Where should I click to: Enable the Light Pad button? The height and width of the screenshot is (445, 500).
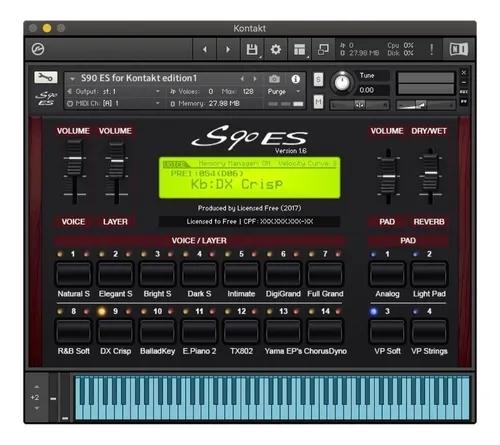click(x=429, y=274)
